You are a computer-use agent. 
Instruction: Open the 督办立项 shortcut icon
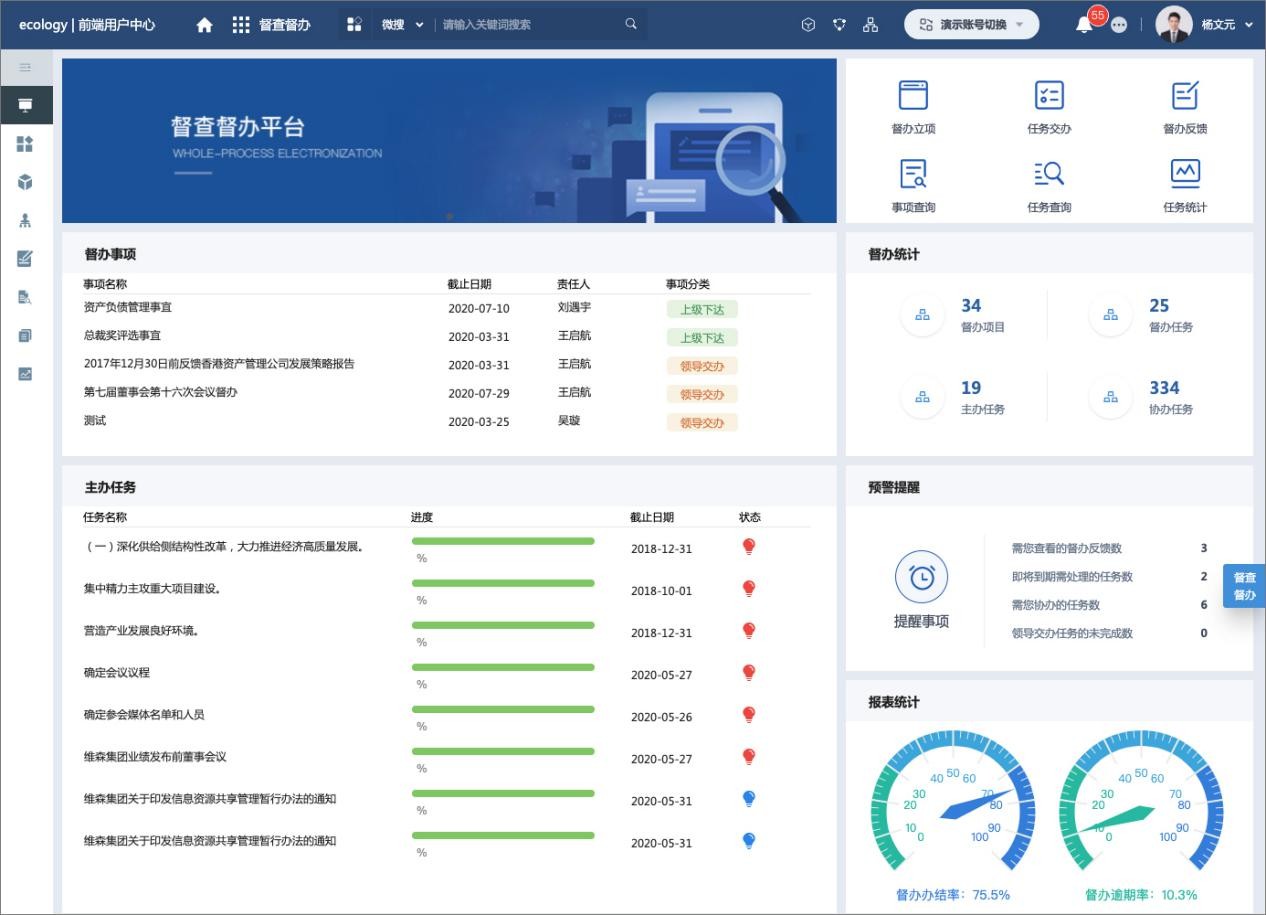pos(913,96)
